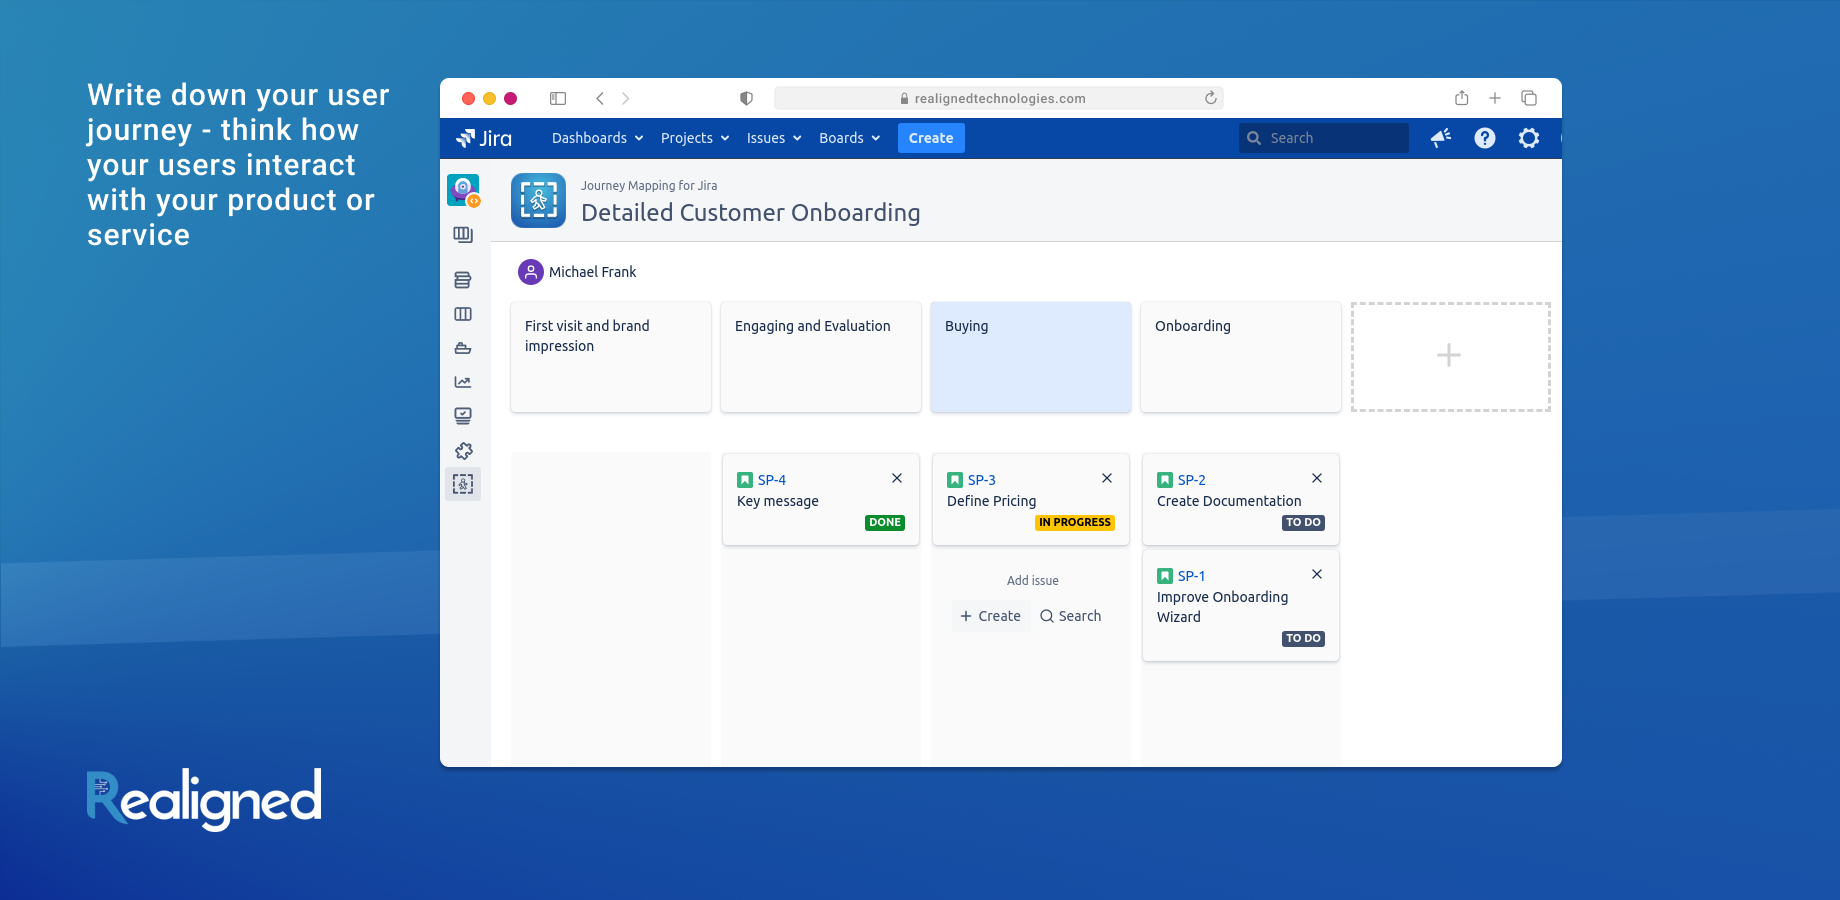
Task: Open the SP-2 issue link
Action: (x=1192, y=480)
